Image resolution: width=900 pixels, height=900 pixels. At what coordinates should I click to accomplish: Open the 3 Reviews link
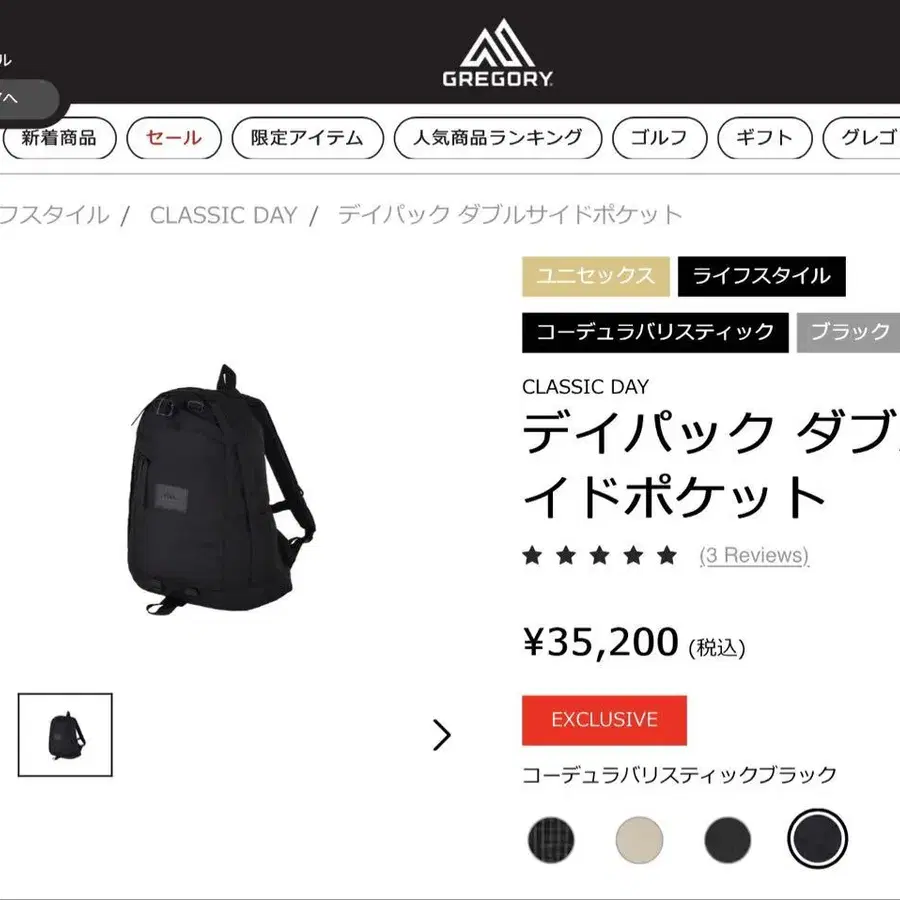click(754, 556)
